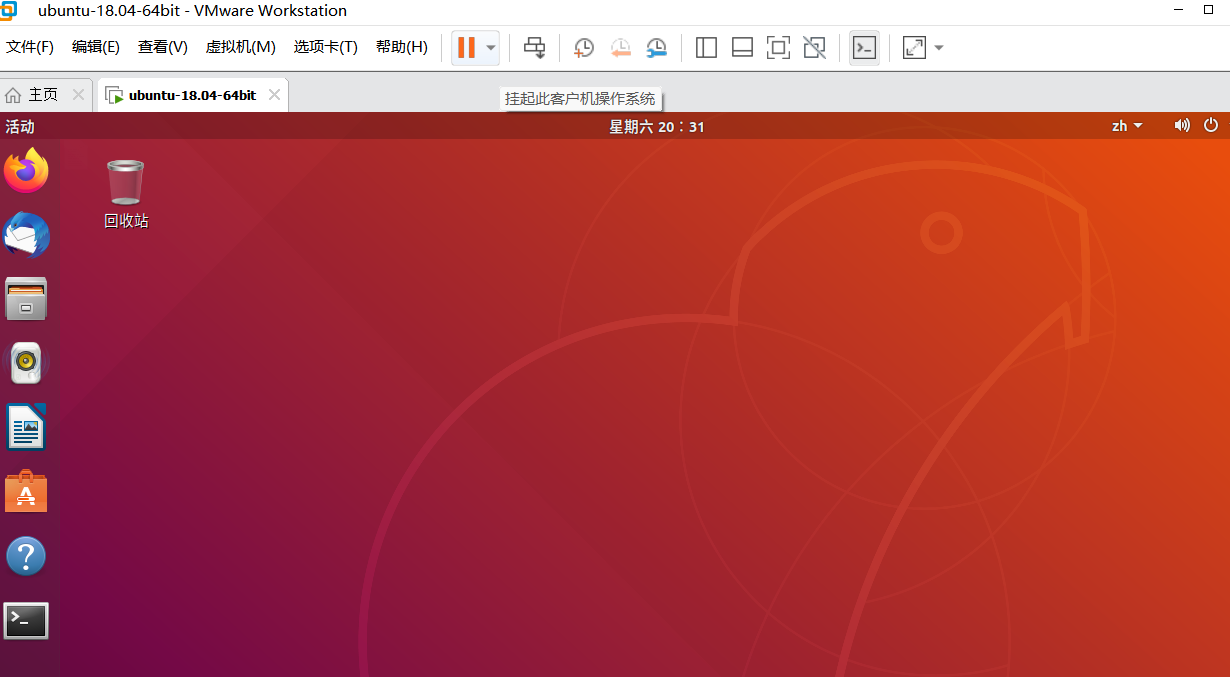
Task: Select the 回收站 trash desktop icon
Action: pos(126,194)
